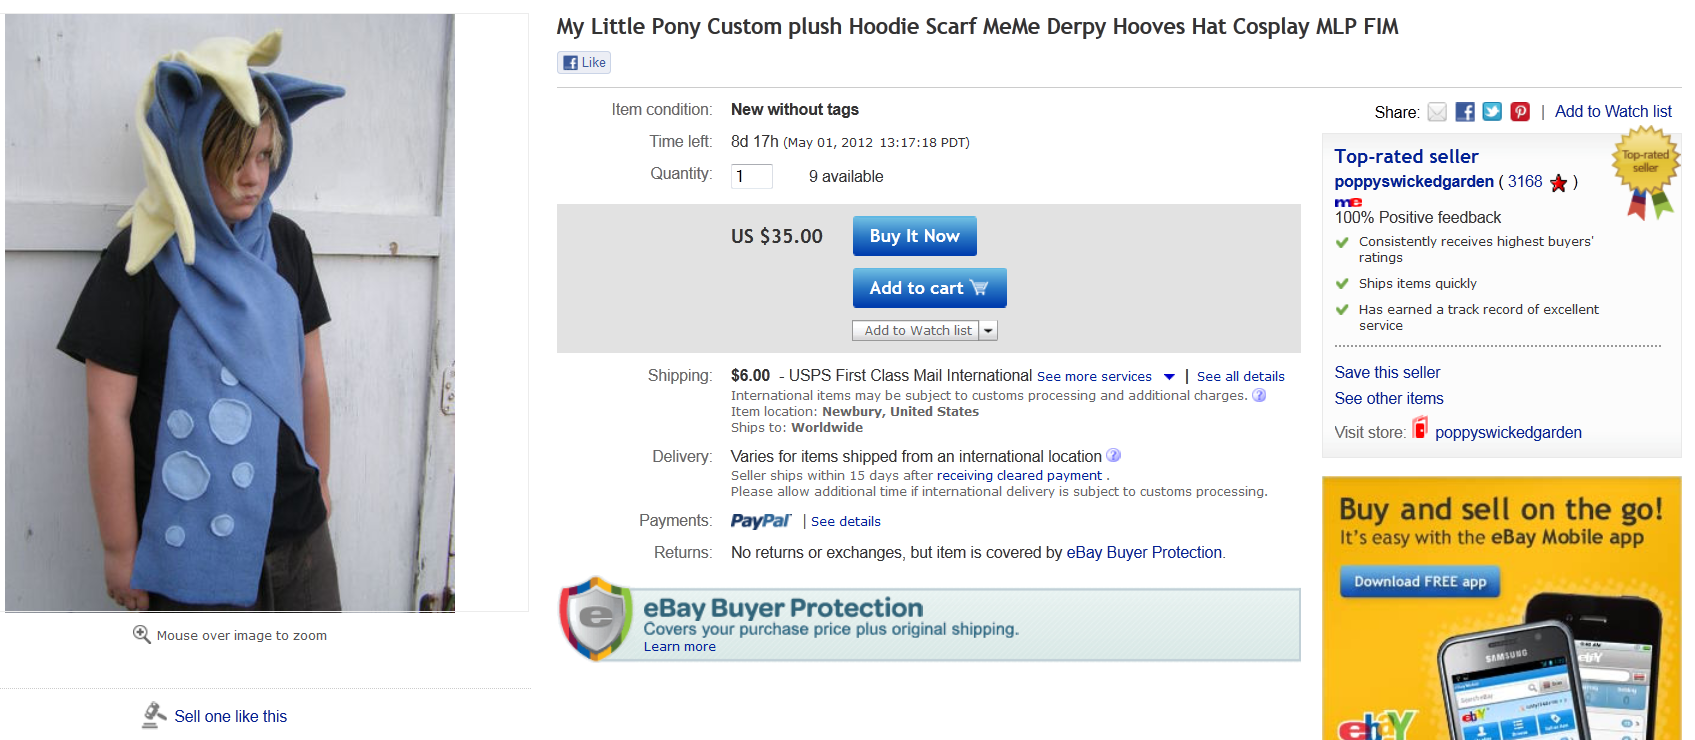This screenshot has width=1695, height=740.
Task: View the seller's See other items link
Action: click(x=1389, y=398)
